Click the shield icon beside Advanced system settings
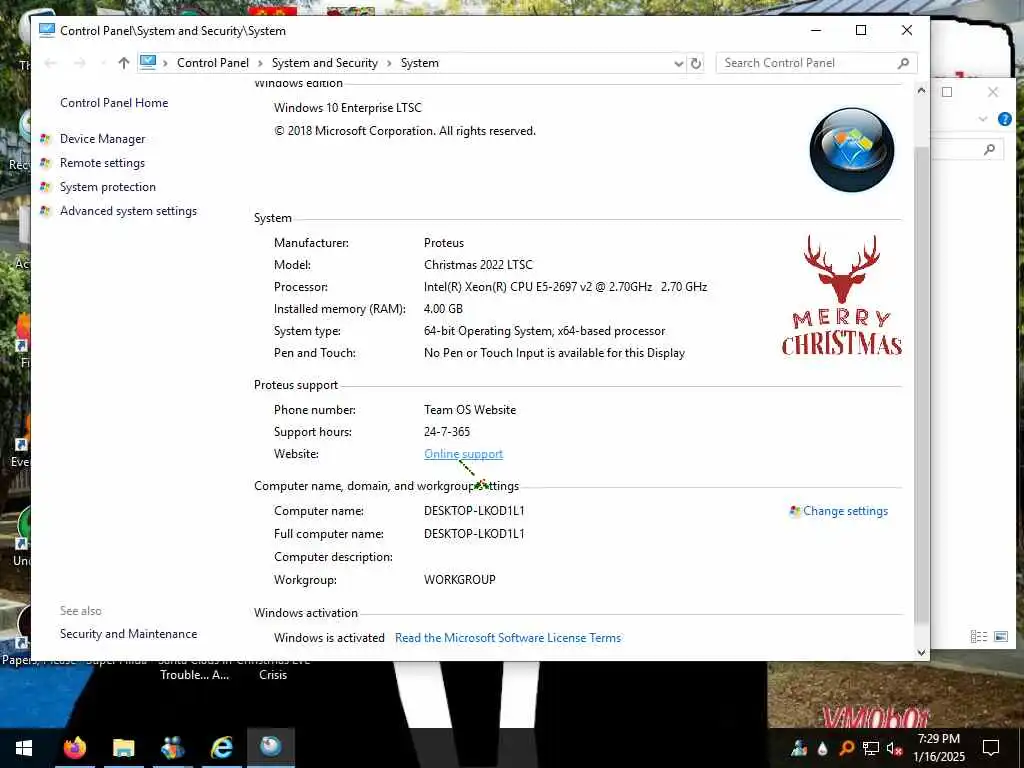 (45, 211)
